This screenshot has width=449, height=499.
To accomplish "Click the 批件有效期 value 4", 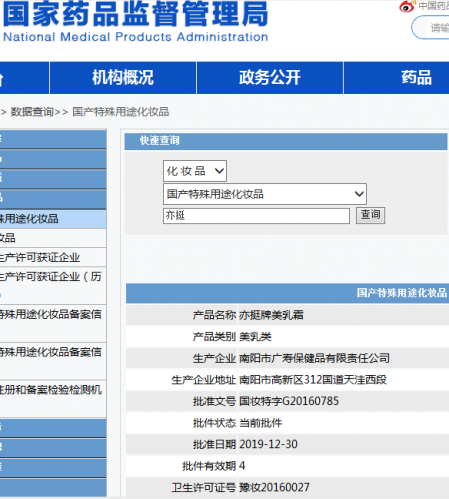I will pyautogui.click(x=242, y=466).
